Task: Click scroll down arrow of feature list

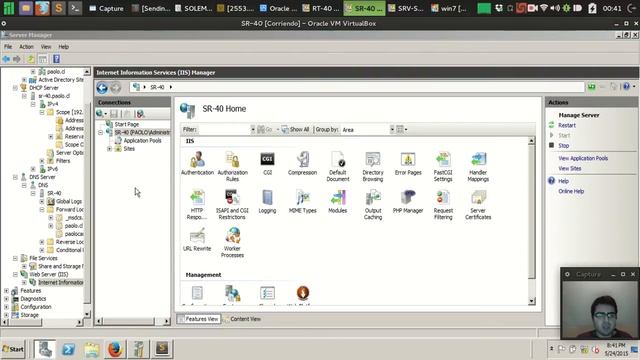Action: tap(531, 301)
